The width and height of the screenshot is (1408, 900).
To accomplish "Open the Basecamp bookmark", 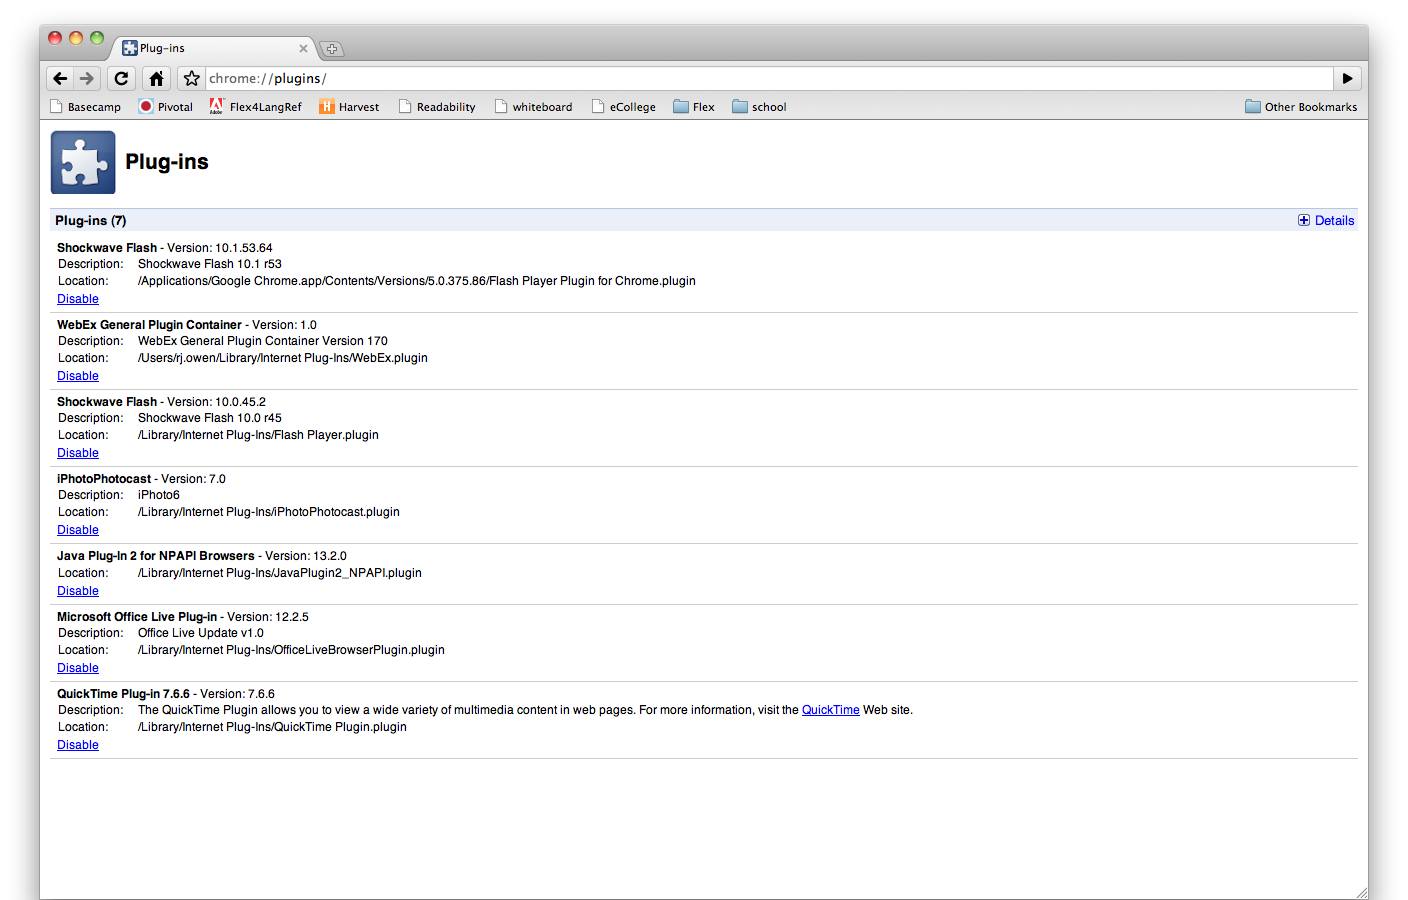I will pos(85,107).
